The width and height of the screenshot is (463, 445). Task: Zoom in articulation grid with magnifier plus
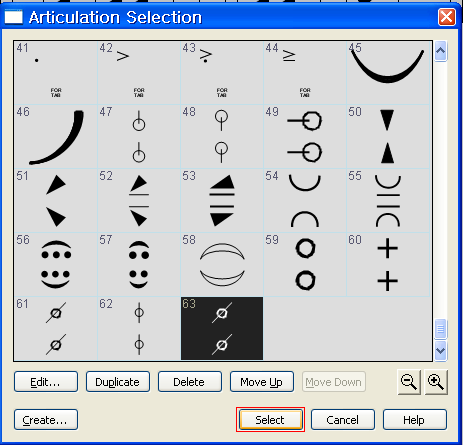click(x=436, y=382)
